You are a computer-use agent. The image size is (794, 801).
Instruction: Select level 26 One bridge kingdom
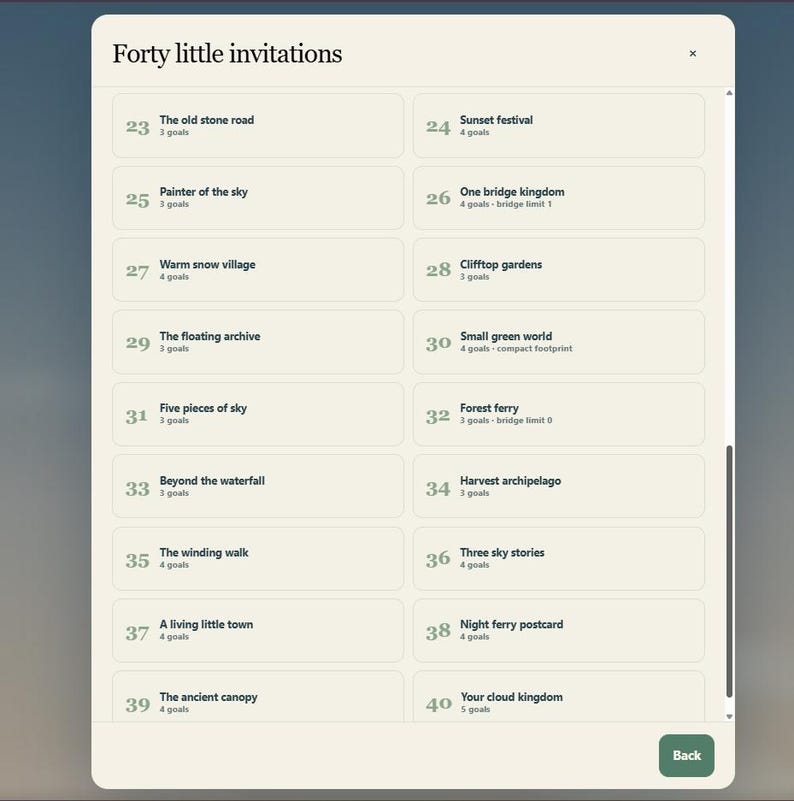pyautogui.click(x=558, y=198)
